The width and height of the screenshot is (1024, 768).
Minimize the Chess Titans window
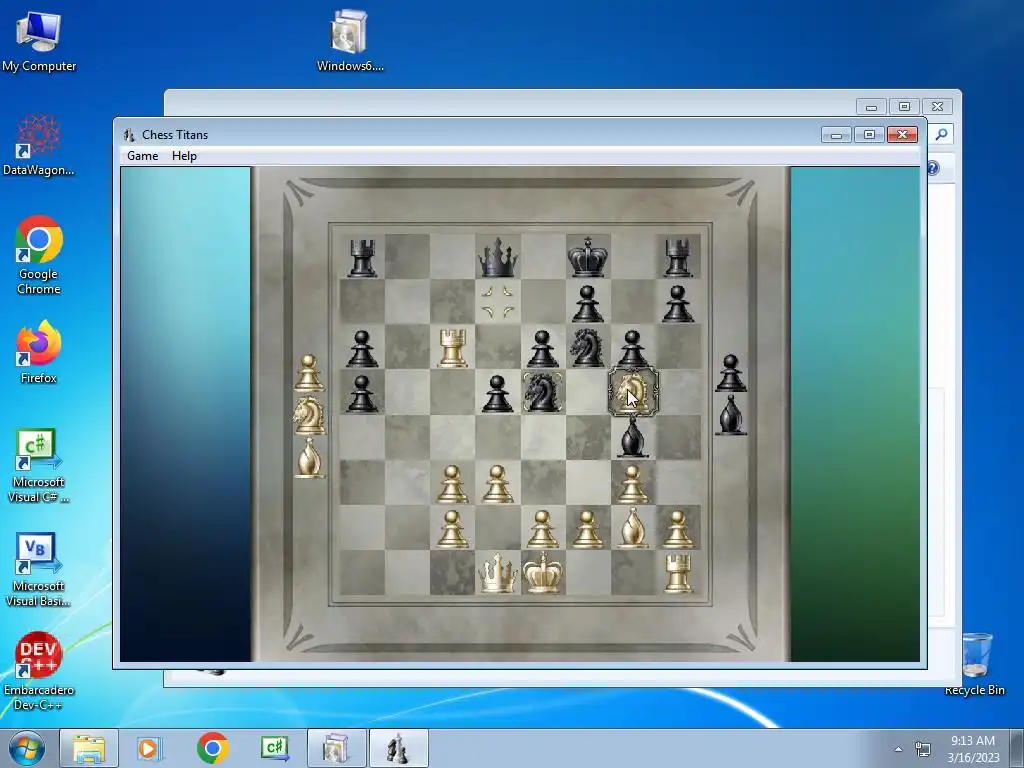pos(837,135)
